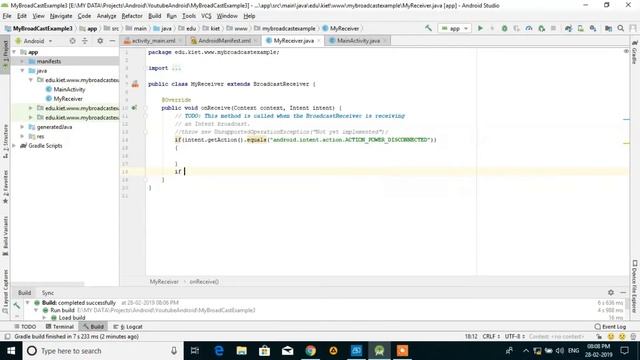Open Google Chrome from taskbar
The width and height of the screenshot is (640, 360).
311,351
